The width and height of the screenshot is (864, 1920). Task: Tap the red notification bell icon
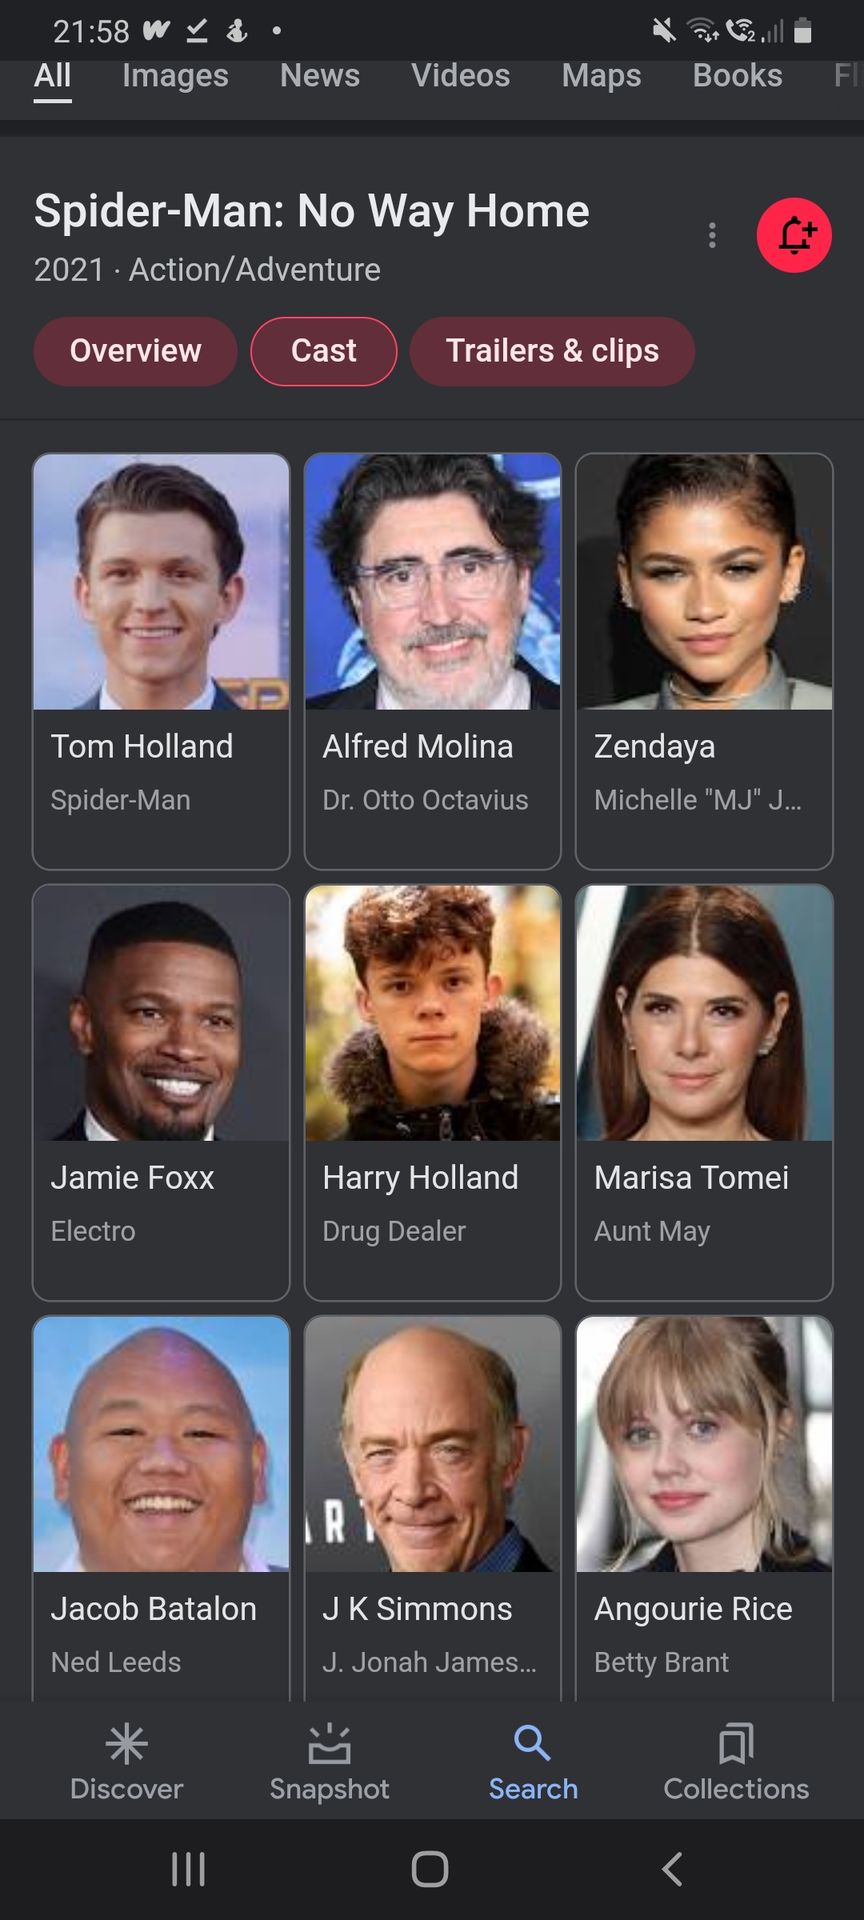794,235
